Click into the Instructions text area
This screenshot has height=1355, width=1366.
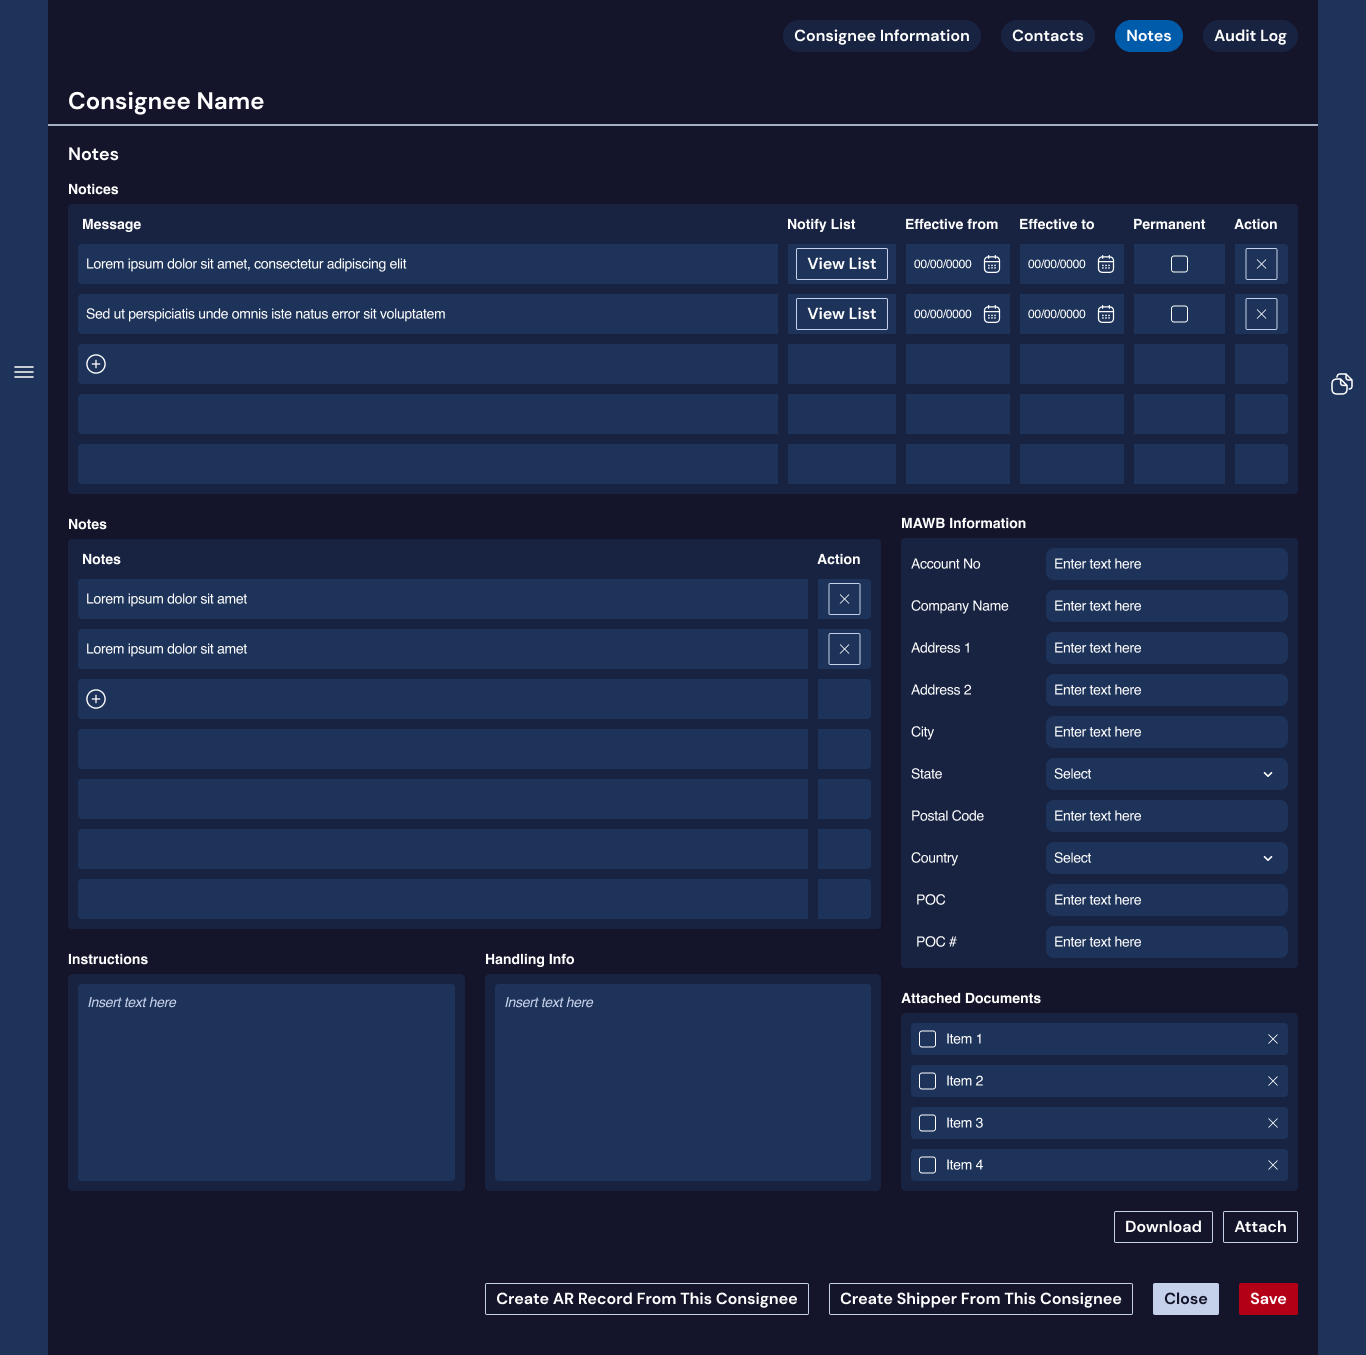click(266, 1082)
